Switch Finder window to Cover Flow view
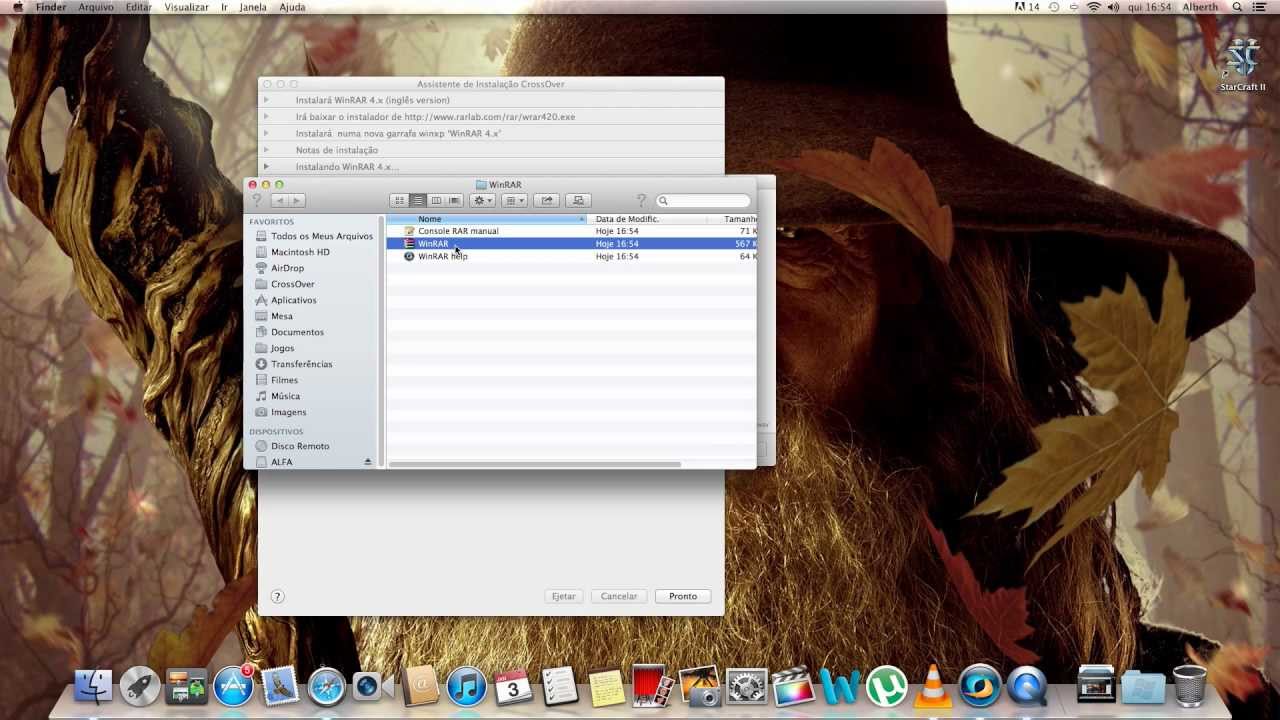This screenshot has height=720, width=1280. pyautogui.click(x=454, y=201)
